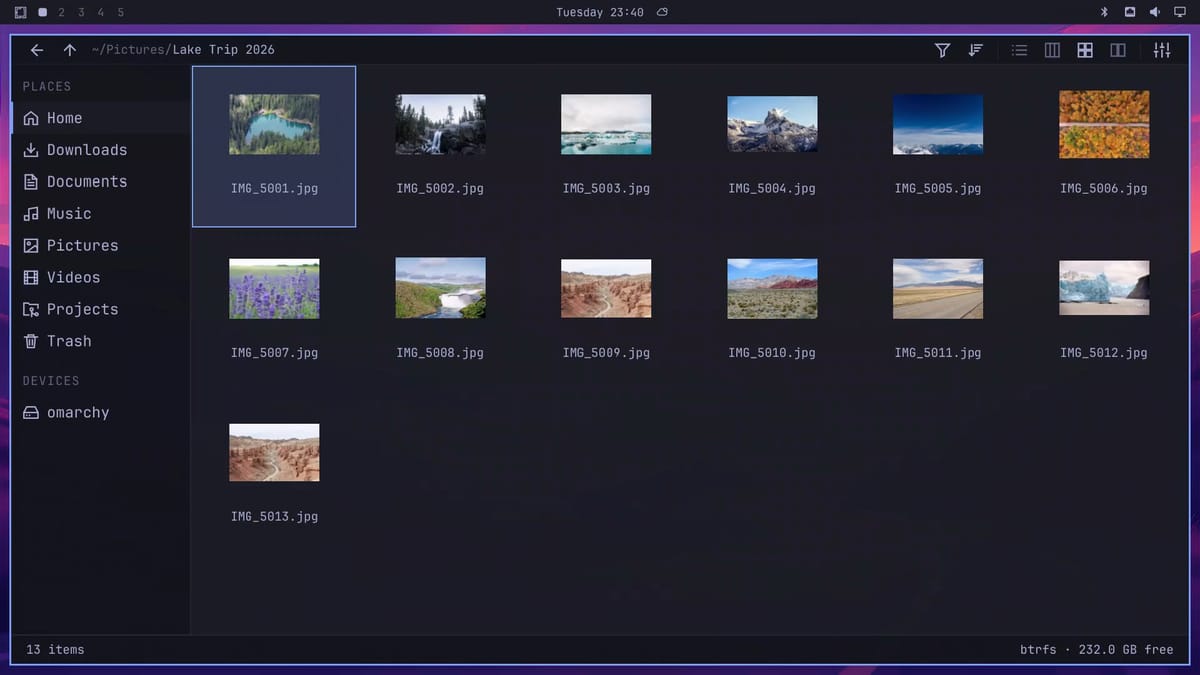Image resolution: width=1200 pixels, height=675 pixels.
Task: Click the ~/Pictures/ breadcrumb segment
Action: pyautogui.click(x=131, y=50)
